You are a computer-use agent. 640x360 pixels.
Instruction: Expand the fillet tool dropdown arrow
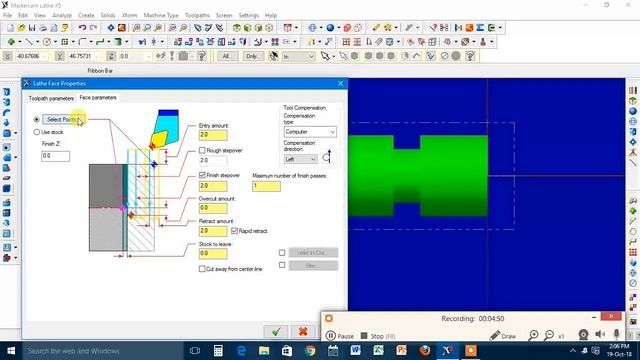pos(91,42)
